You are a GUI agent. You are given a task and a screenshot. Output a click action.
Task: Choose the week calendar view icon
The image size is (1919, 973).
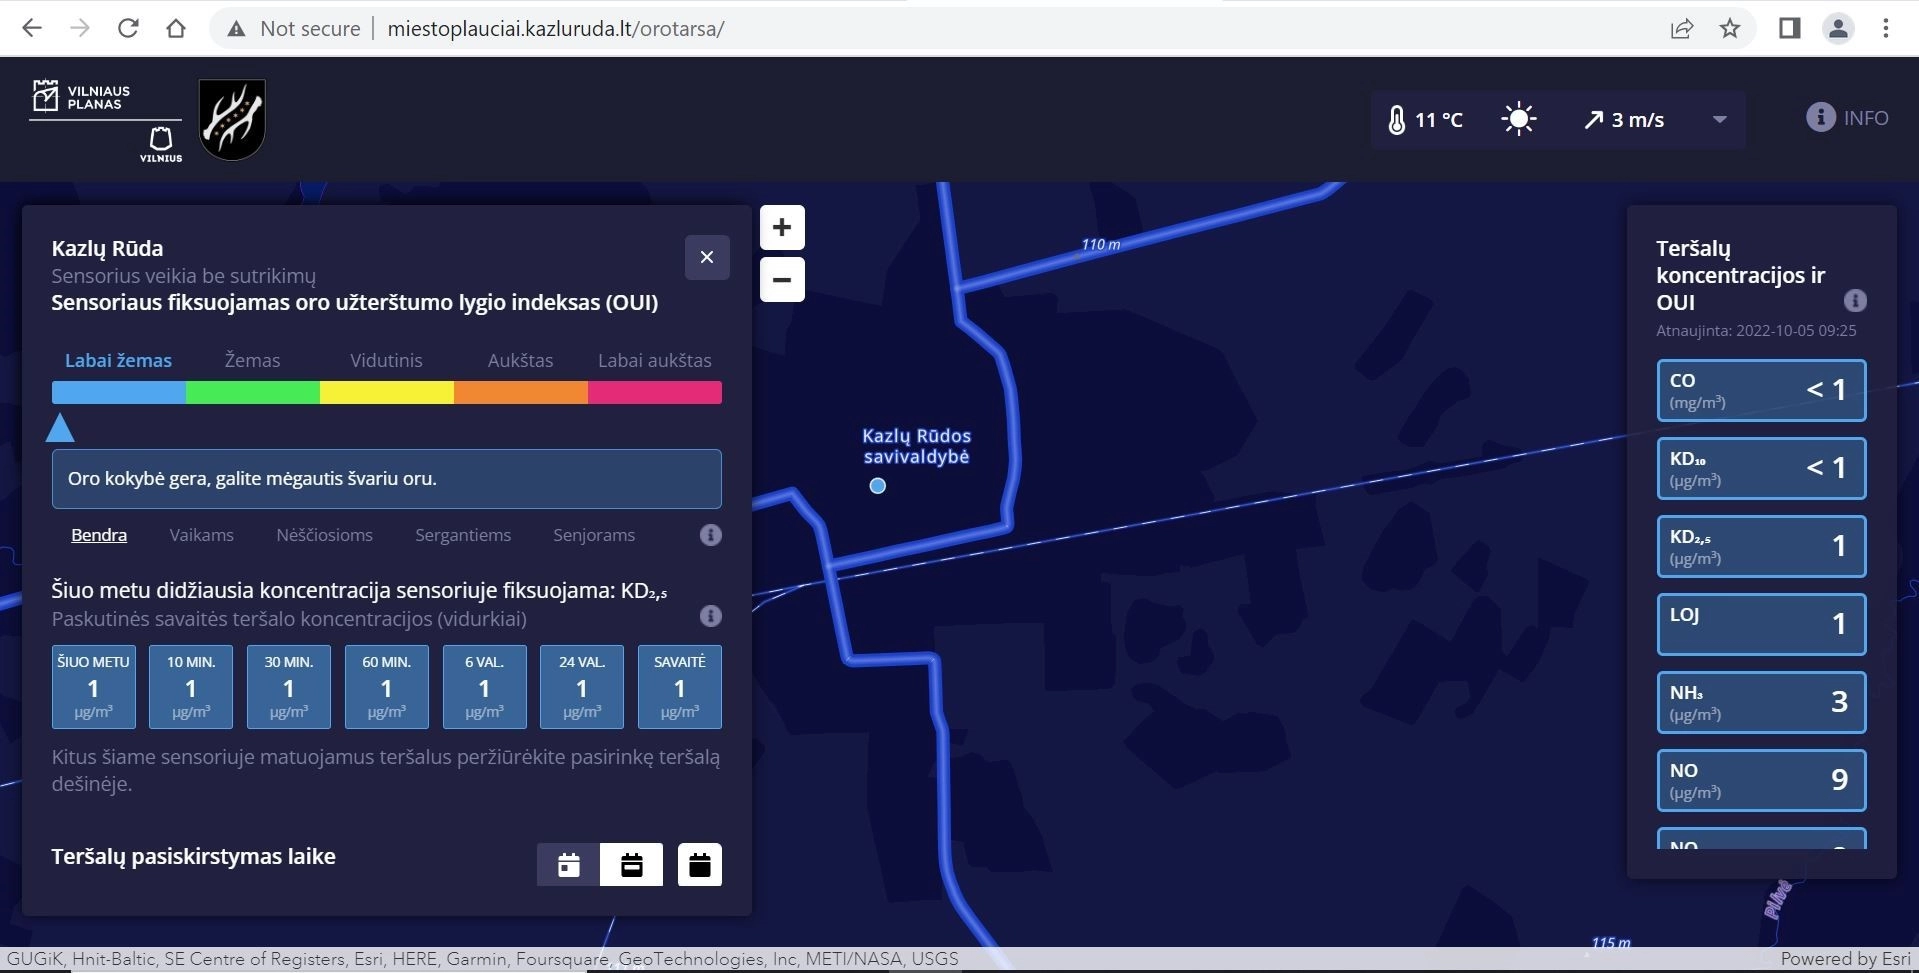pos(631,865)
